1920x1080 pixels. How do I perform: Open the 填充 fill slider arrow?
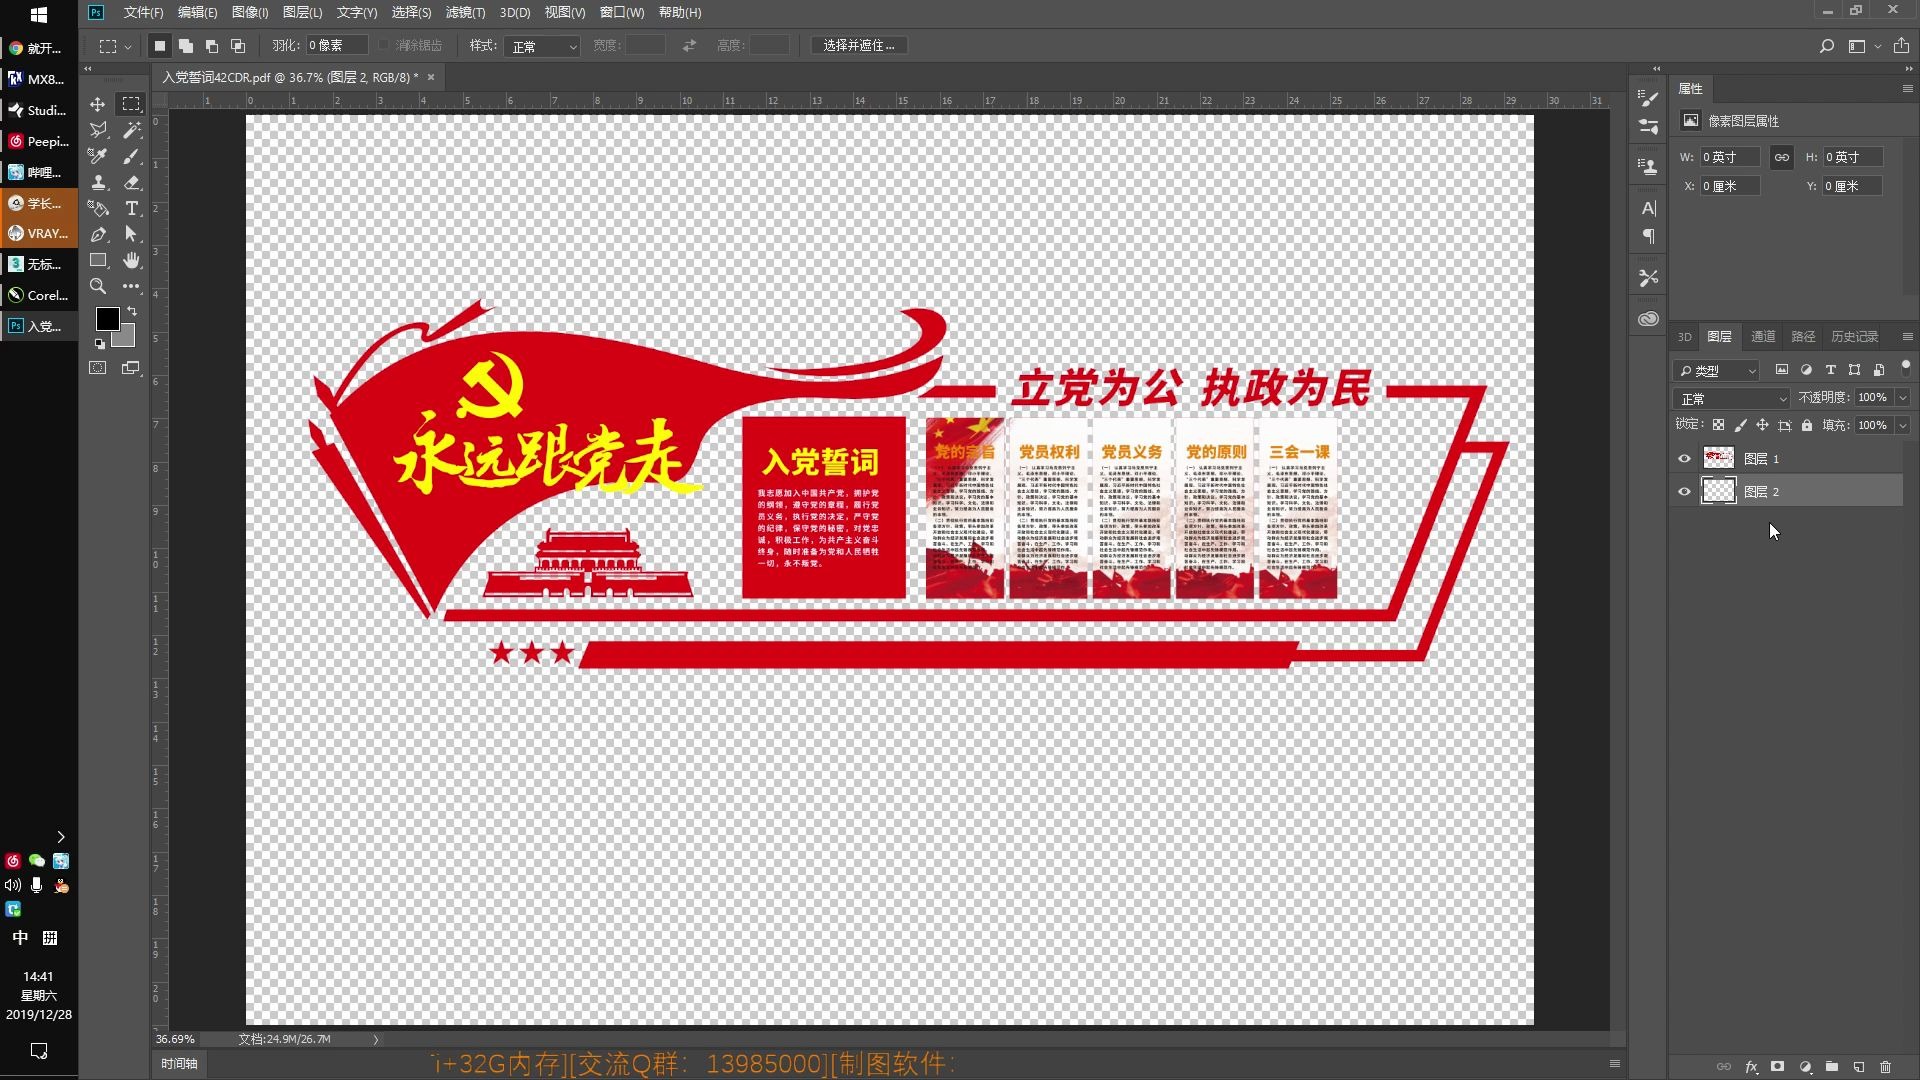(1902, 425)
